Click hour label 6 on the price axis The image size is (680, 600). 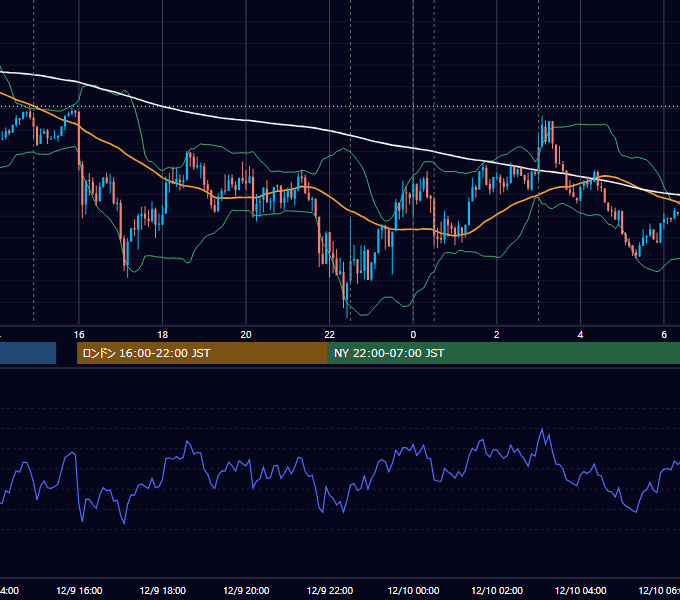tap(664, 335)
